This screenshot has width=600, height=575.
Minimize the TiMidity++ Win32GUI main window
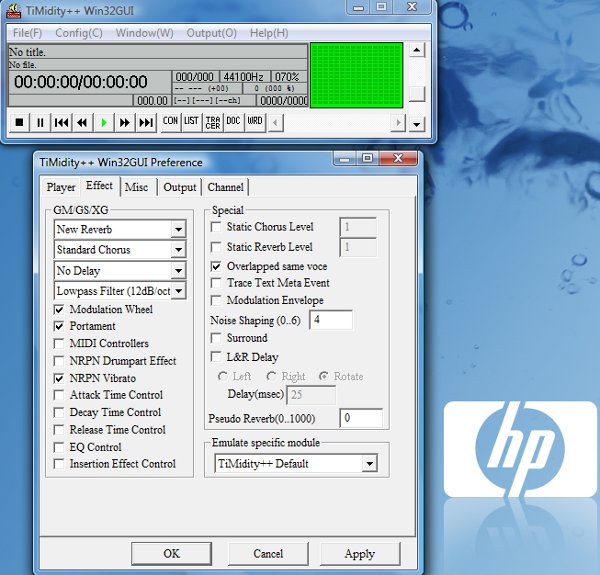click(x=358, y=7)
